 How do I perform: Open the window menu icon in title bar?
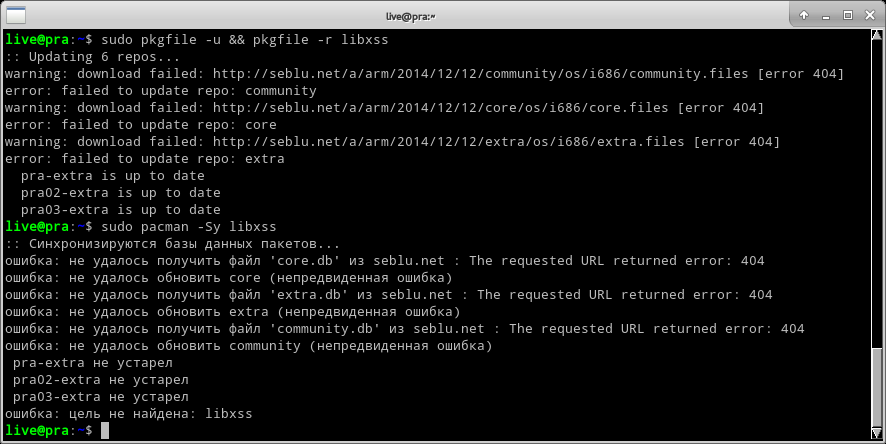pos(14,15)
